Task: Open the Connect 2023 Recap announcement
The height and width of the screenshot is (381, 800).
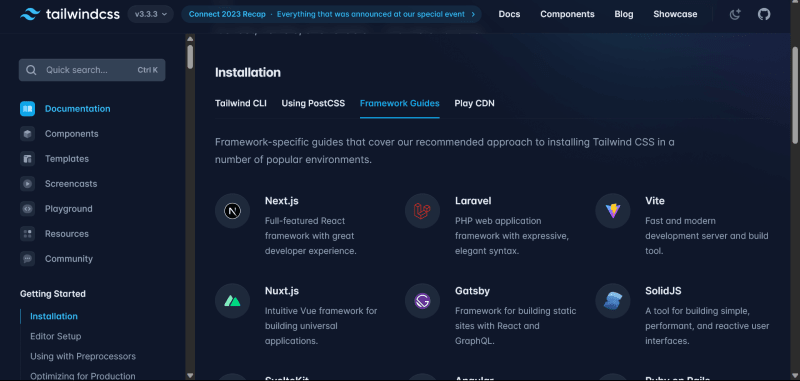Action: 331,14
